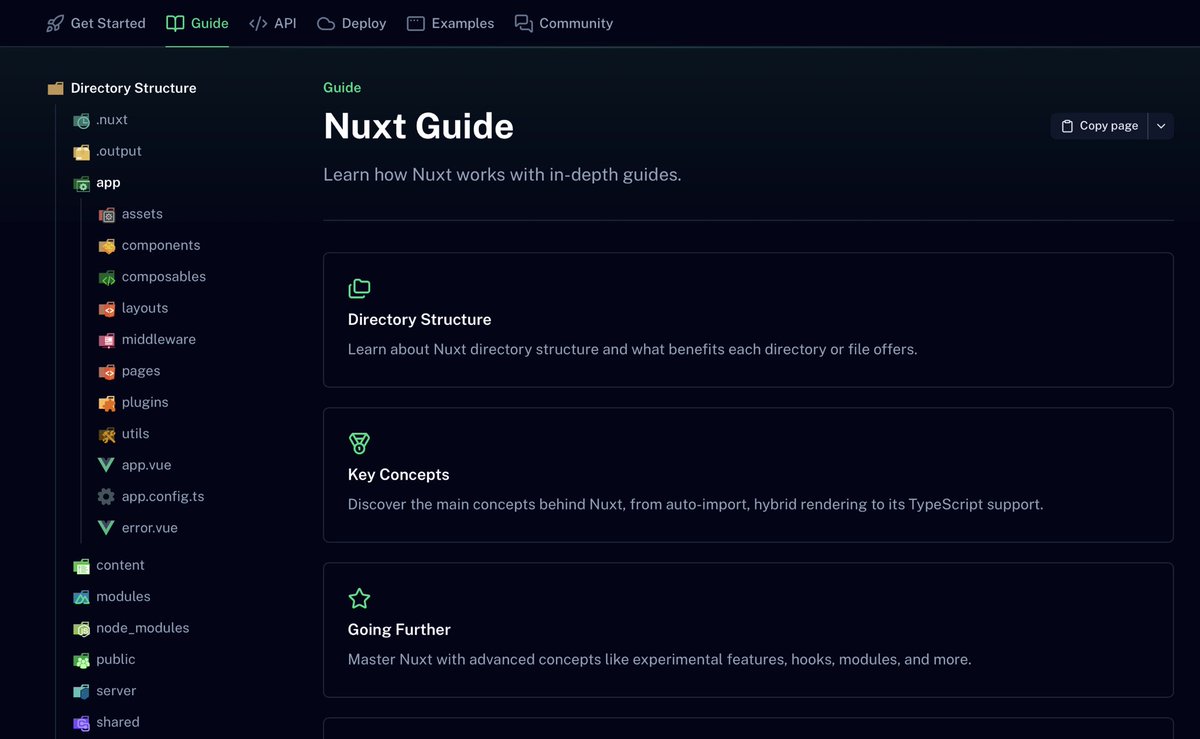Click the Vue logo icon beside app.vue
The width and height of the screenshot is (1200, 739).
point(106,465)
